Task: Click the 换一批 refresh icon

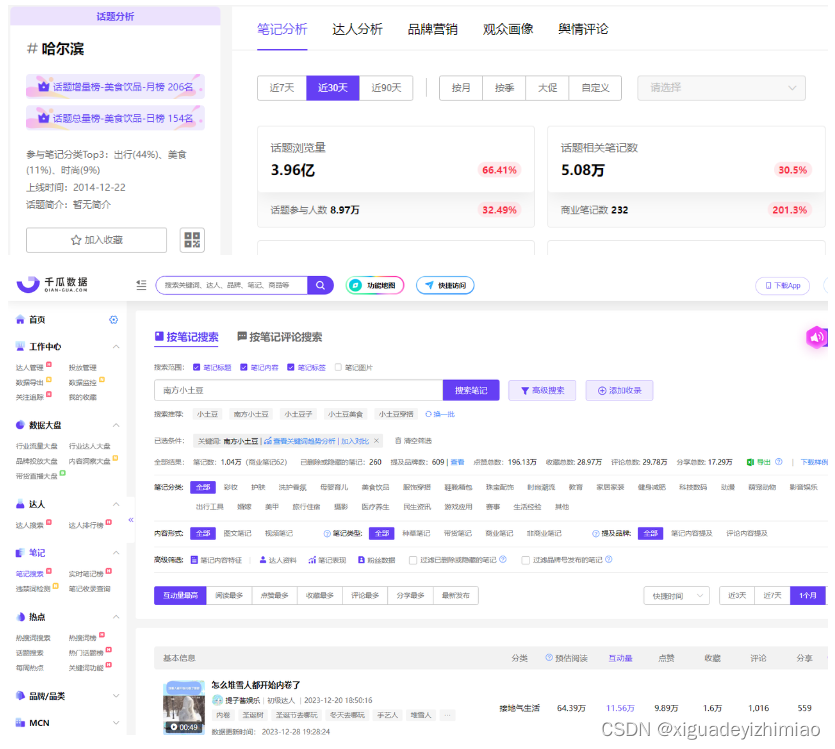Action: coord(428,414)
